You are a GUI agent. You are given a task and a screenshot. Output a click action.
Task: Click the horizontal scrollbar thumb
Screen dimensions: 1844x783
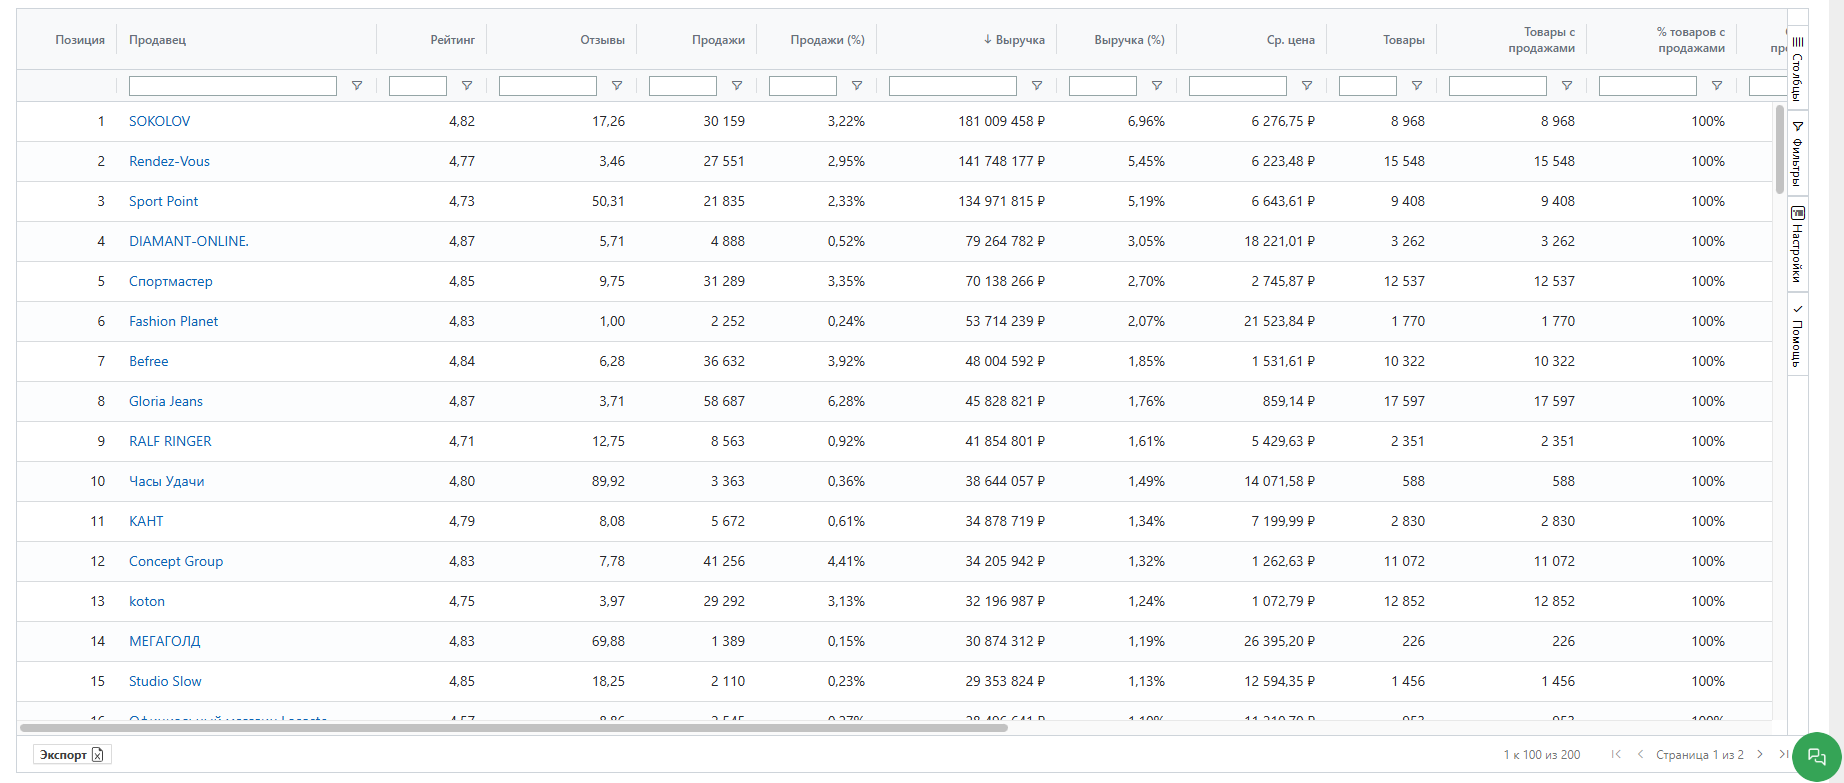point(514,728)
